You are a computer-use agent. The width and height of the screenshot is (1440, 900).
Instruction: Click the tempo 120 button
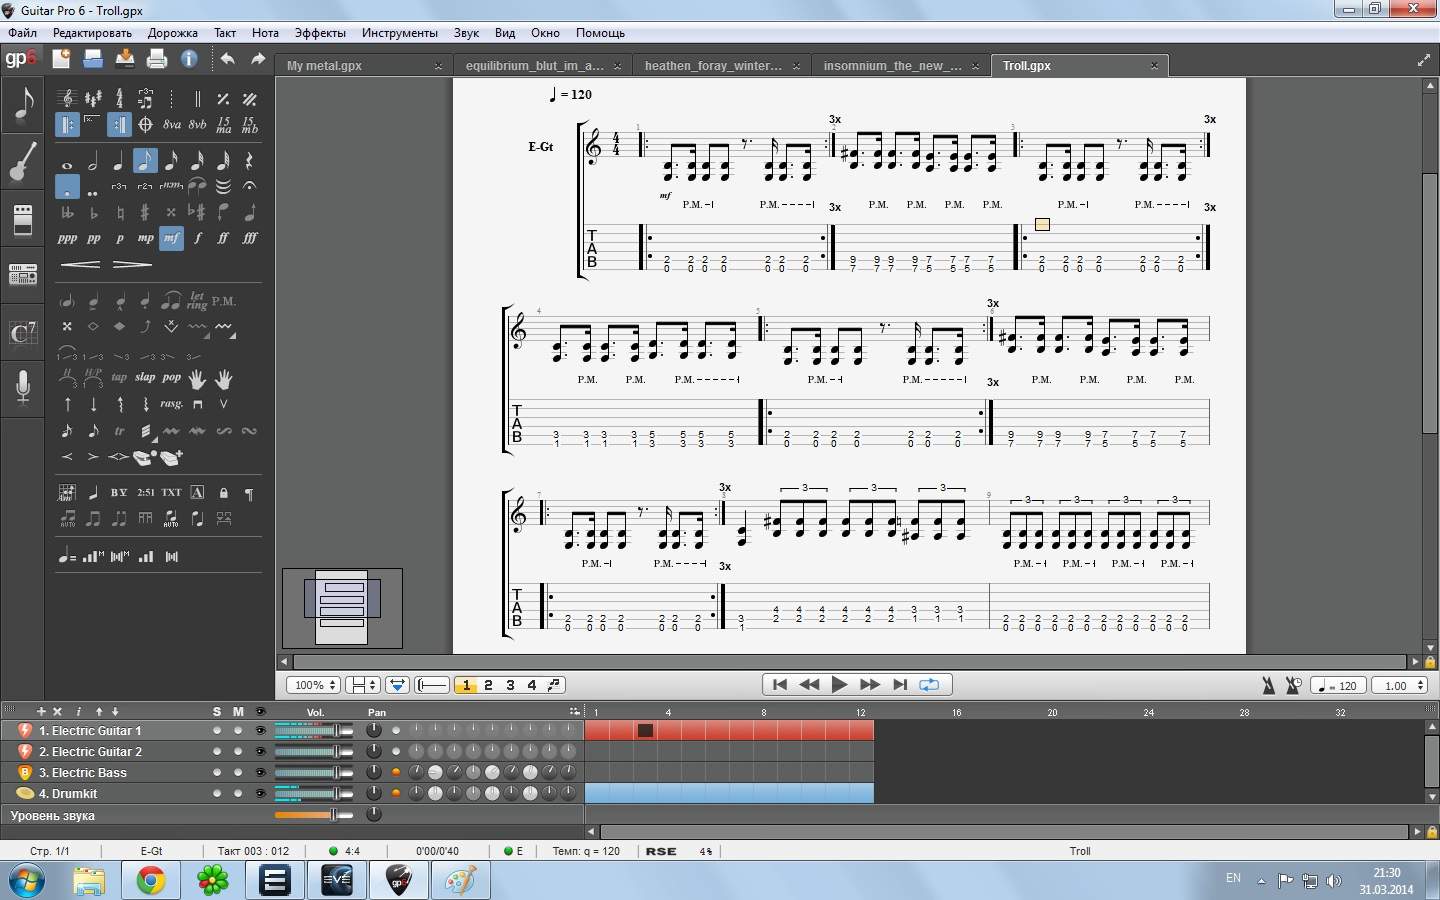1338,685
